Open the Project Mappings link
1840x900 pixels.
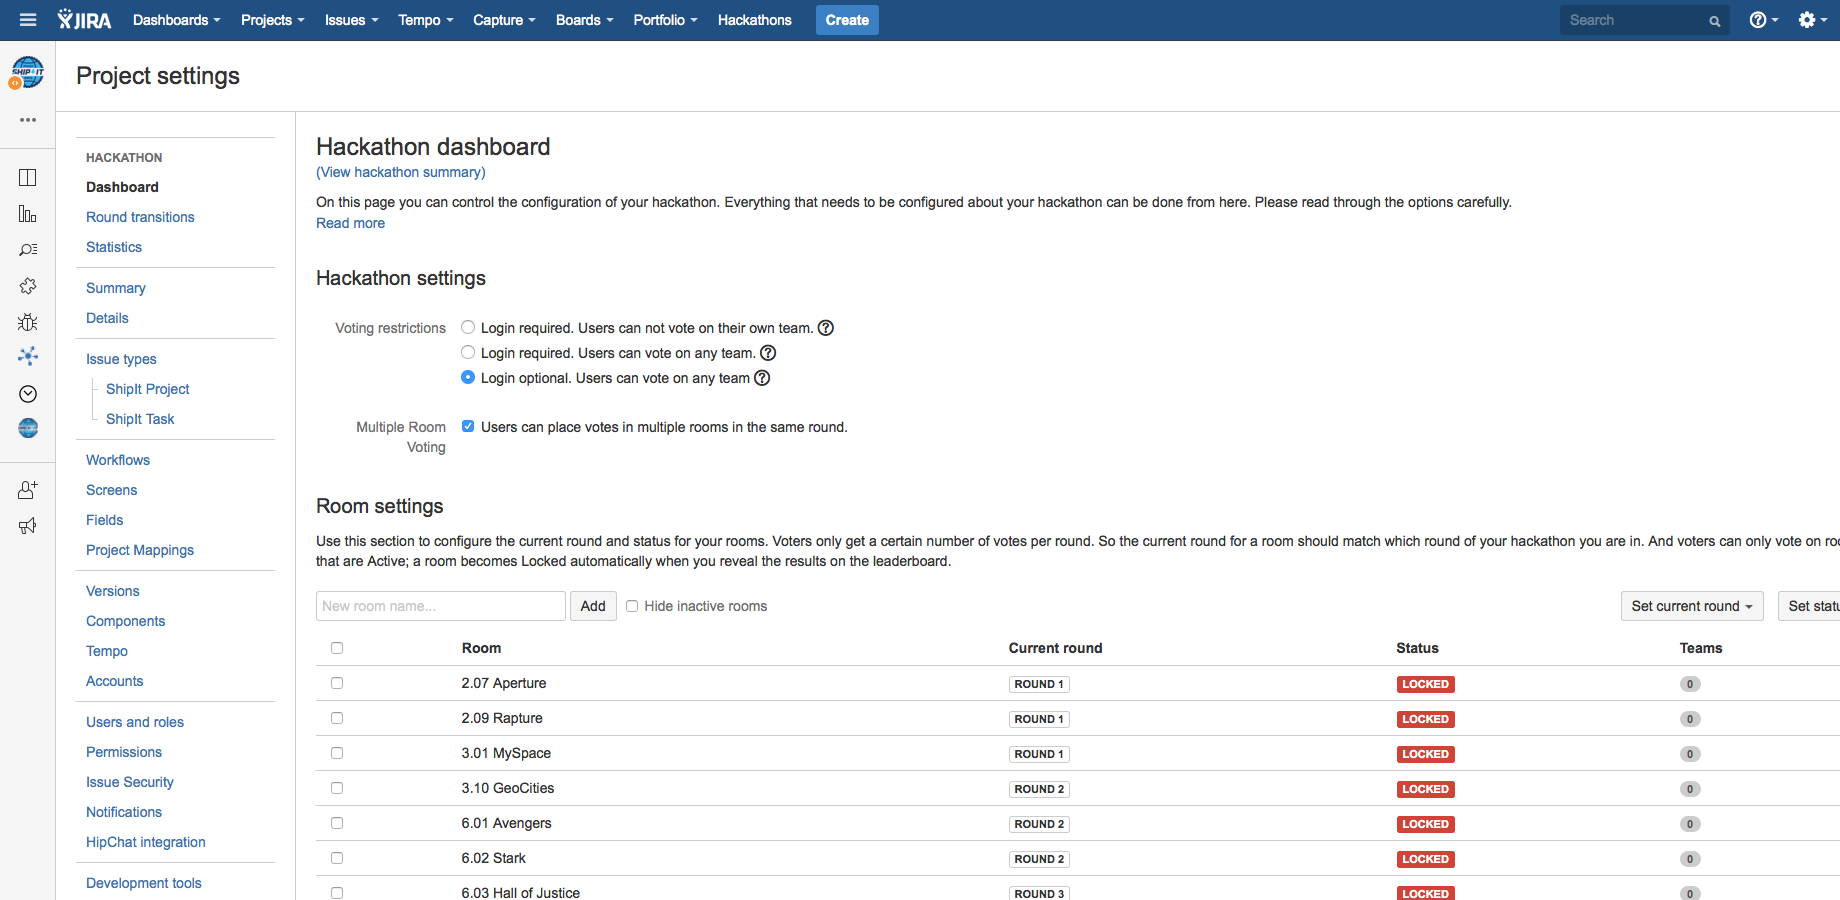click(140, 550)
